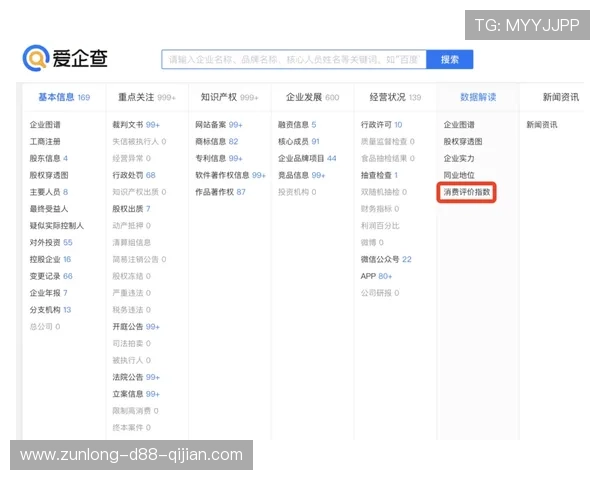Open 企业图谱 under 基本信息
Viewport: 600px width, 480px height.
click(x=45, y=125)
